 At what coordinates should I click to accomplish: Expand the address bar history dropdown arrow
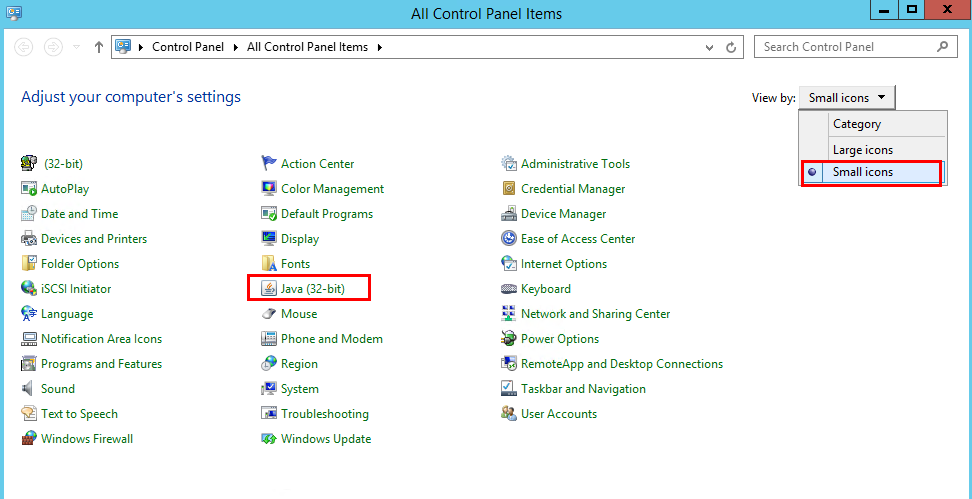coord(710,47)
